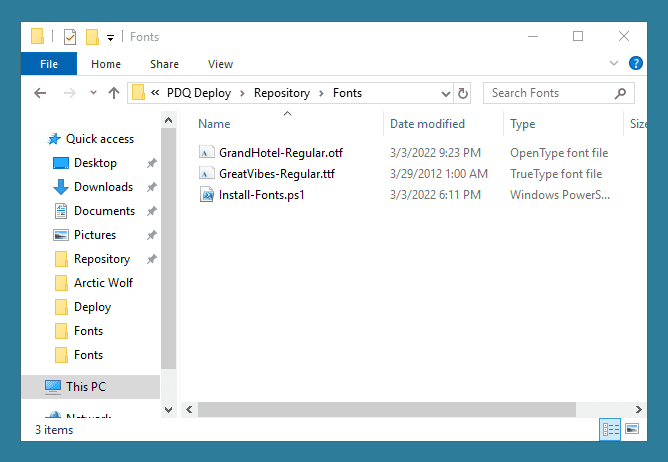Viewport: 668px width, 462px height.
Task: Open the recent locations dropdown
Action: [x=93, y=92]
